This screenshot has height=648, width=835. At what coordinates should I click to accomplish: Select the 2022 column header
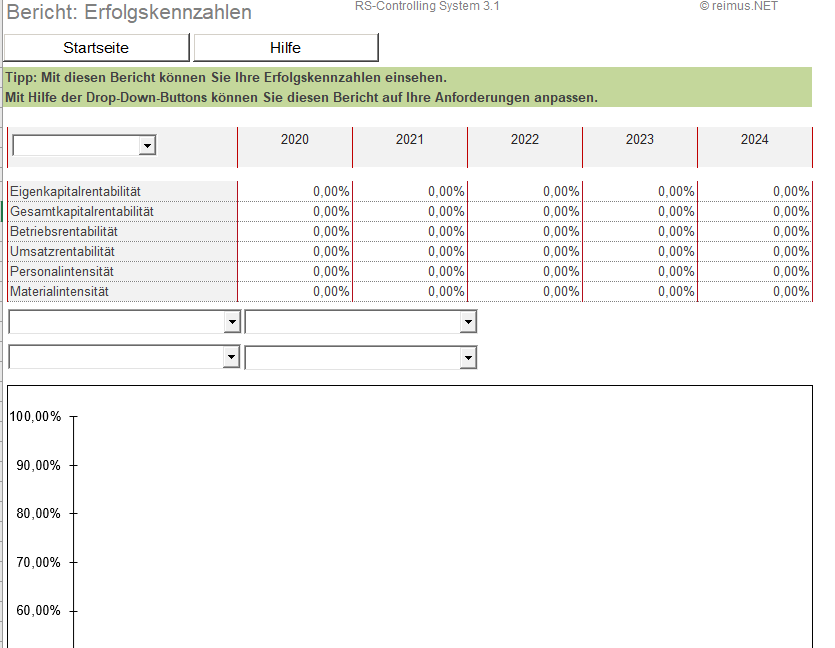524,140
